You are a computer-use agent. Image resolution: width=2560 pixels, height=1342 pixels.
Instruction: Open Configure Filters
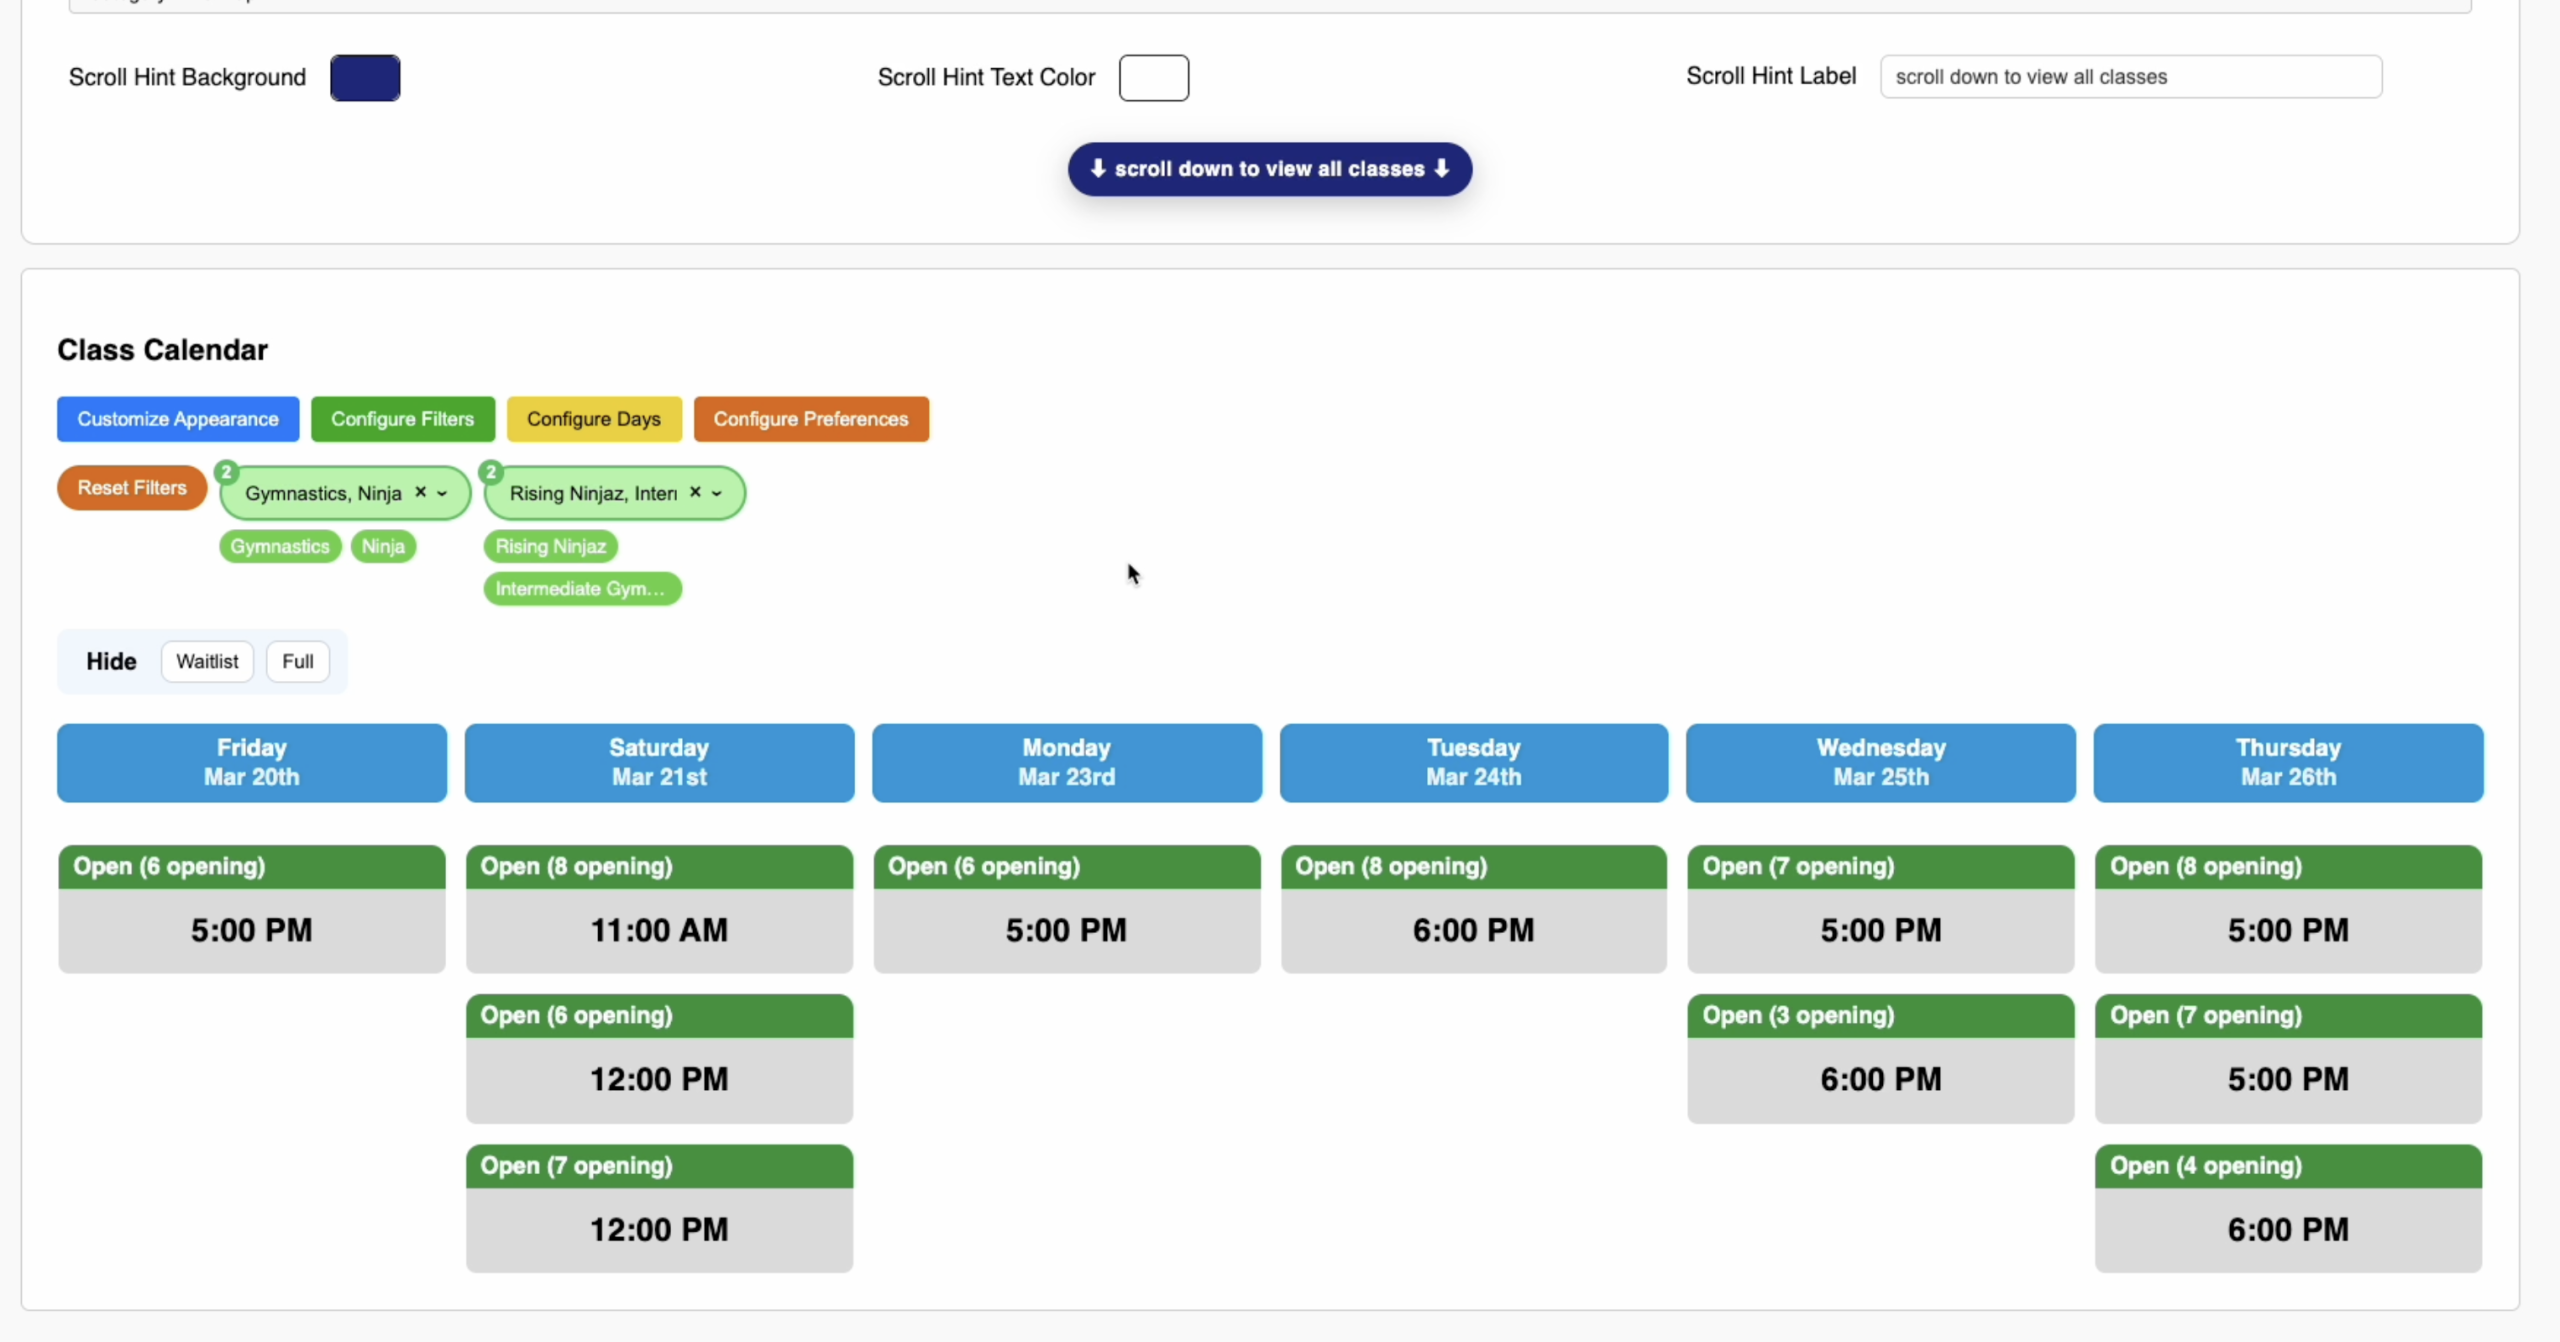pos(403,419)
